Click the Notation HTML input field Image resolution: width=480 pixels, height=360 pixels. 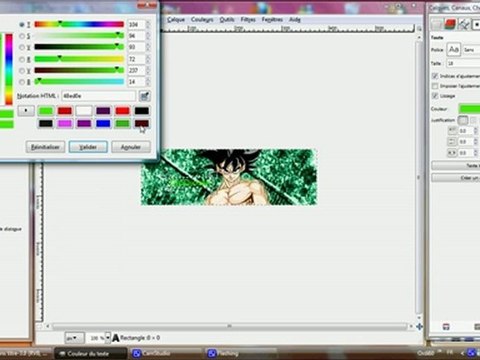tap(99, 96)
